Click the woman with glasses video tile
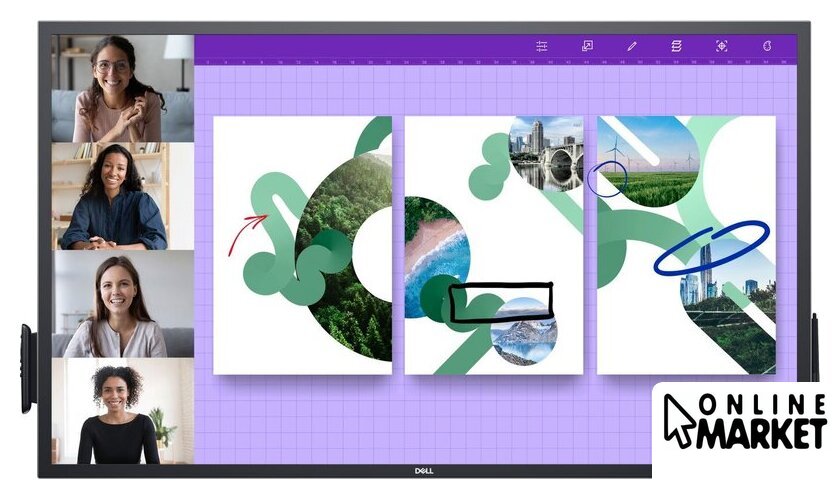 tap(122, 89)
